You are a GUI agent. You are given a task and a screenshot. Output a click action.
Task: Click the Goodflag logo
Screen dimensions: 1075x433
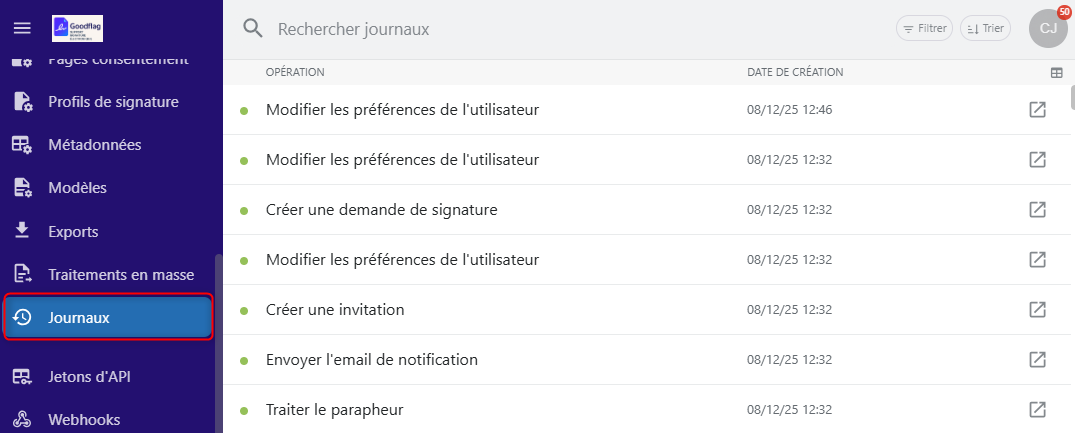click(77, 28)
